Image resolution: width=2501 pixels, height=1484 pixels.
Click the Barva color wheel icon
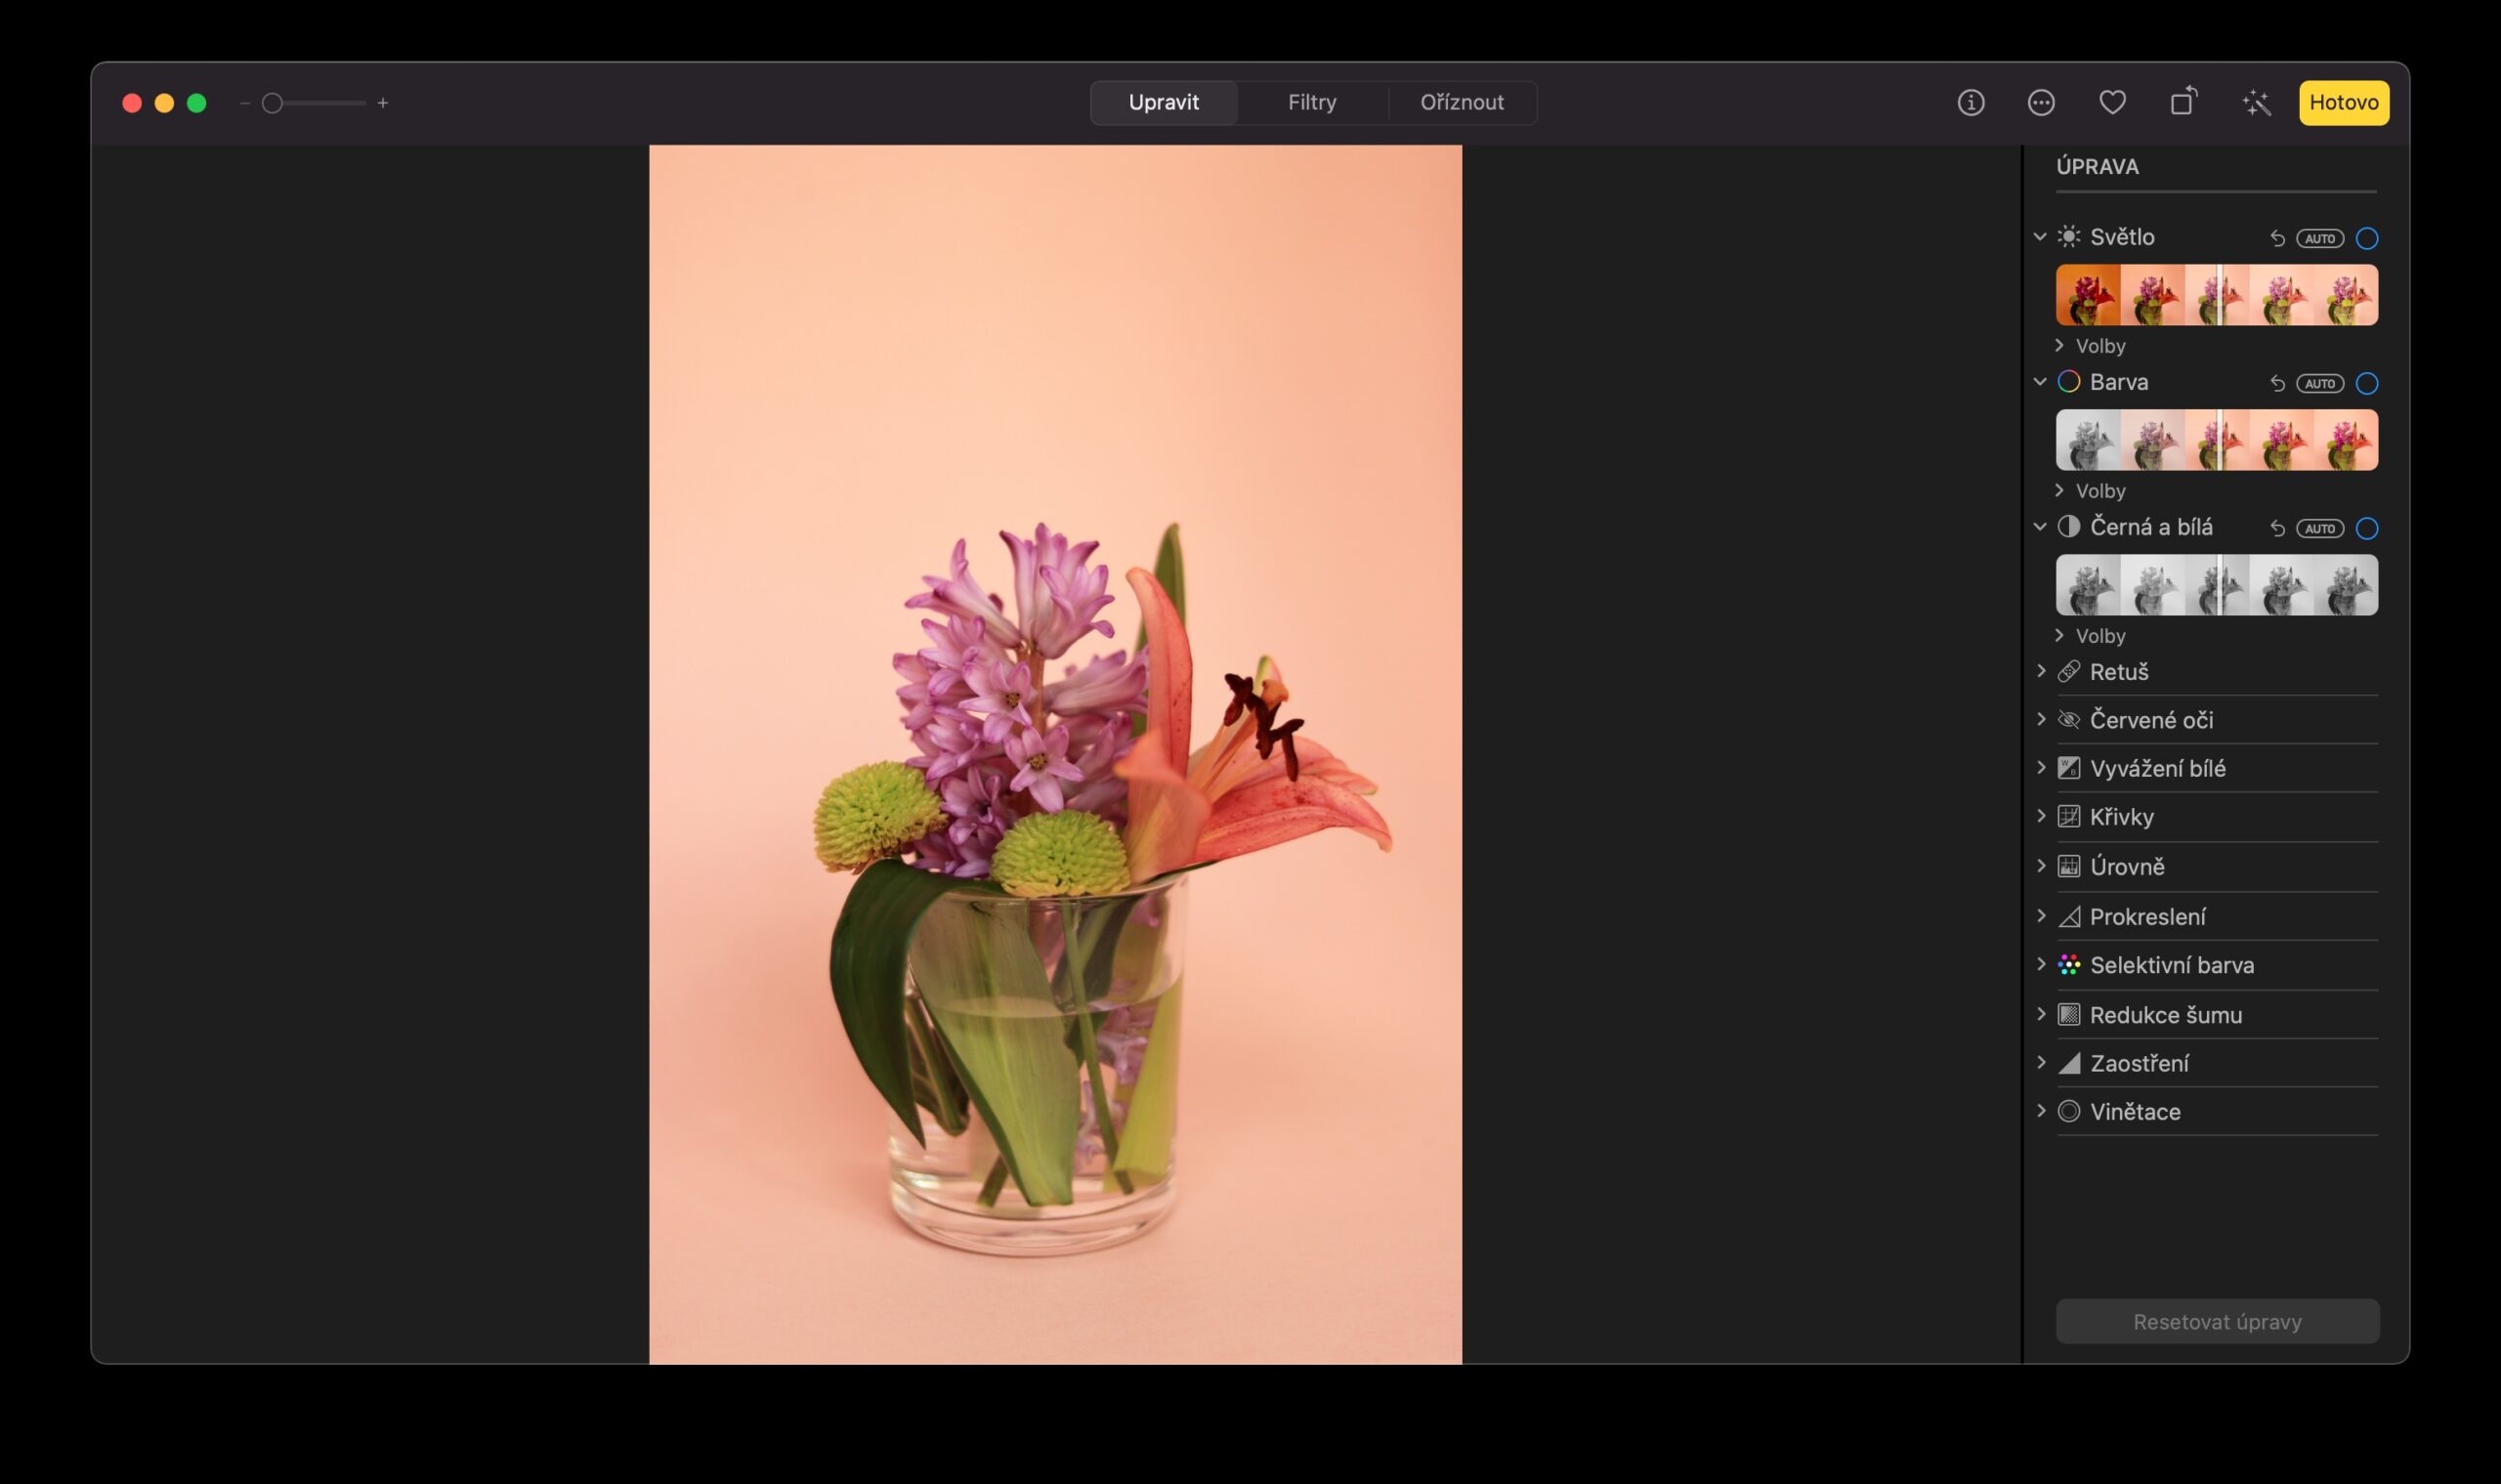2069,382
